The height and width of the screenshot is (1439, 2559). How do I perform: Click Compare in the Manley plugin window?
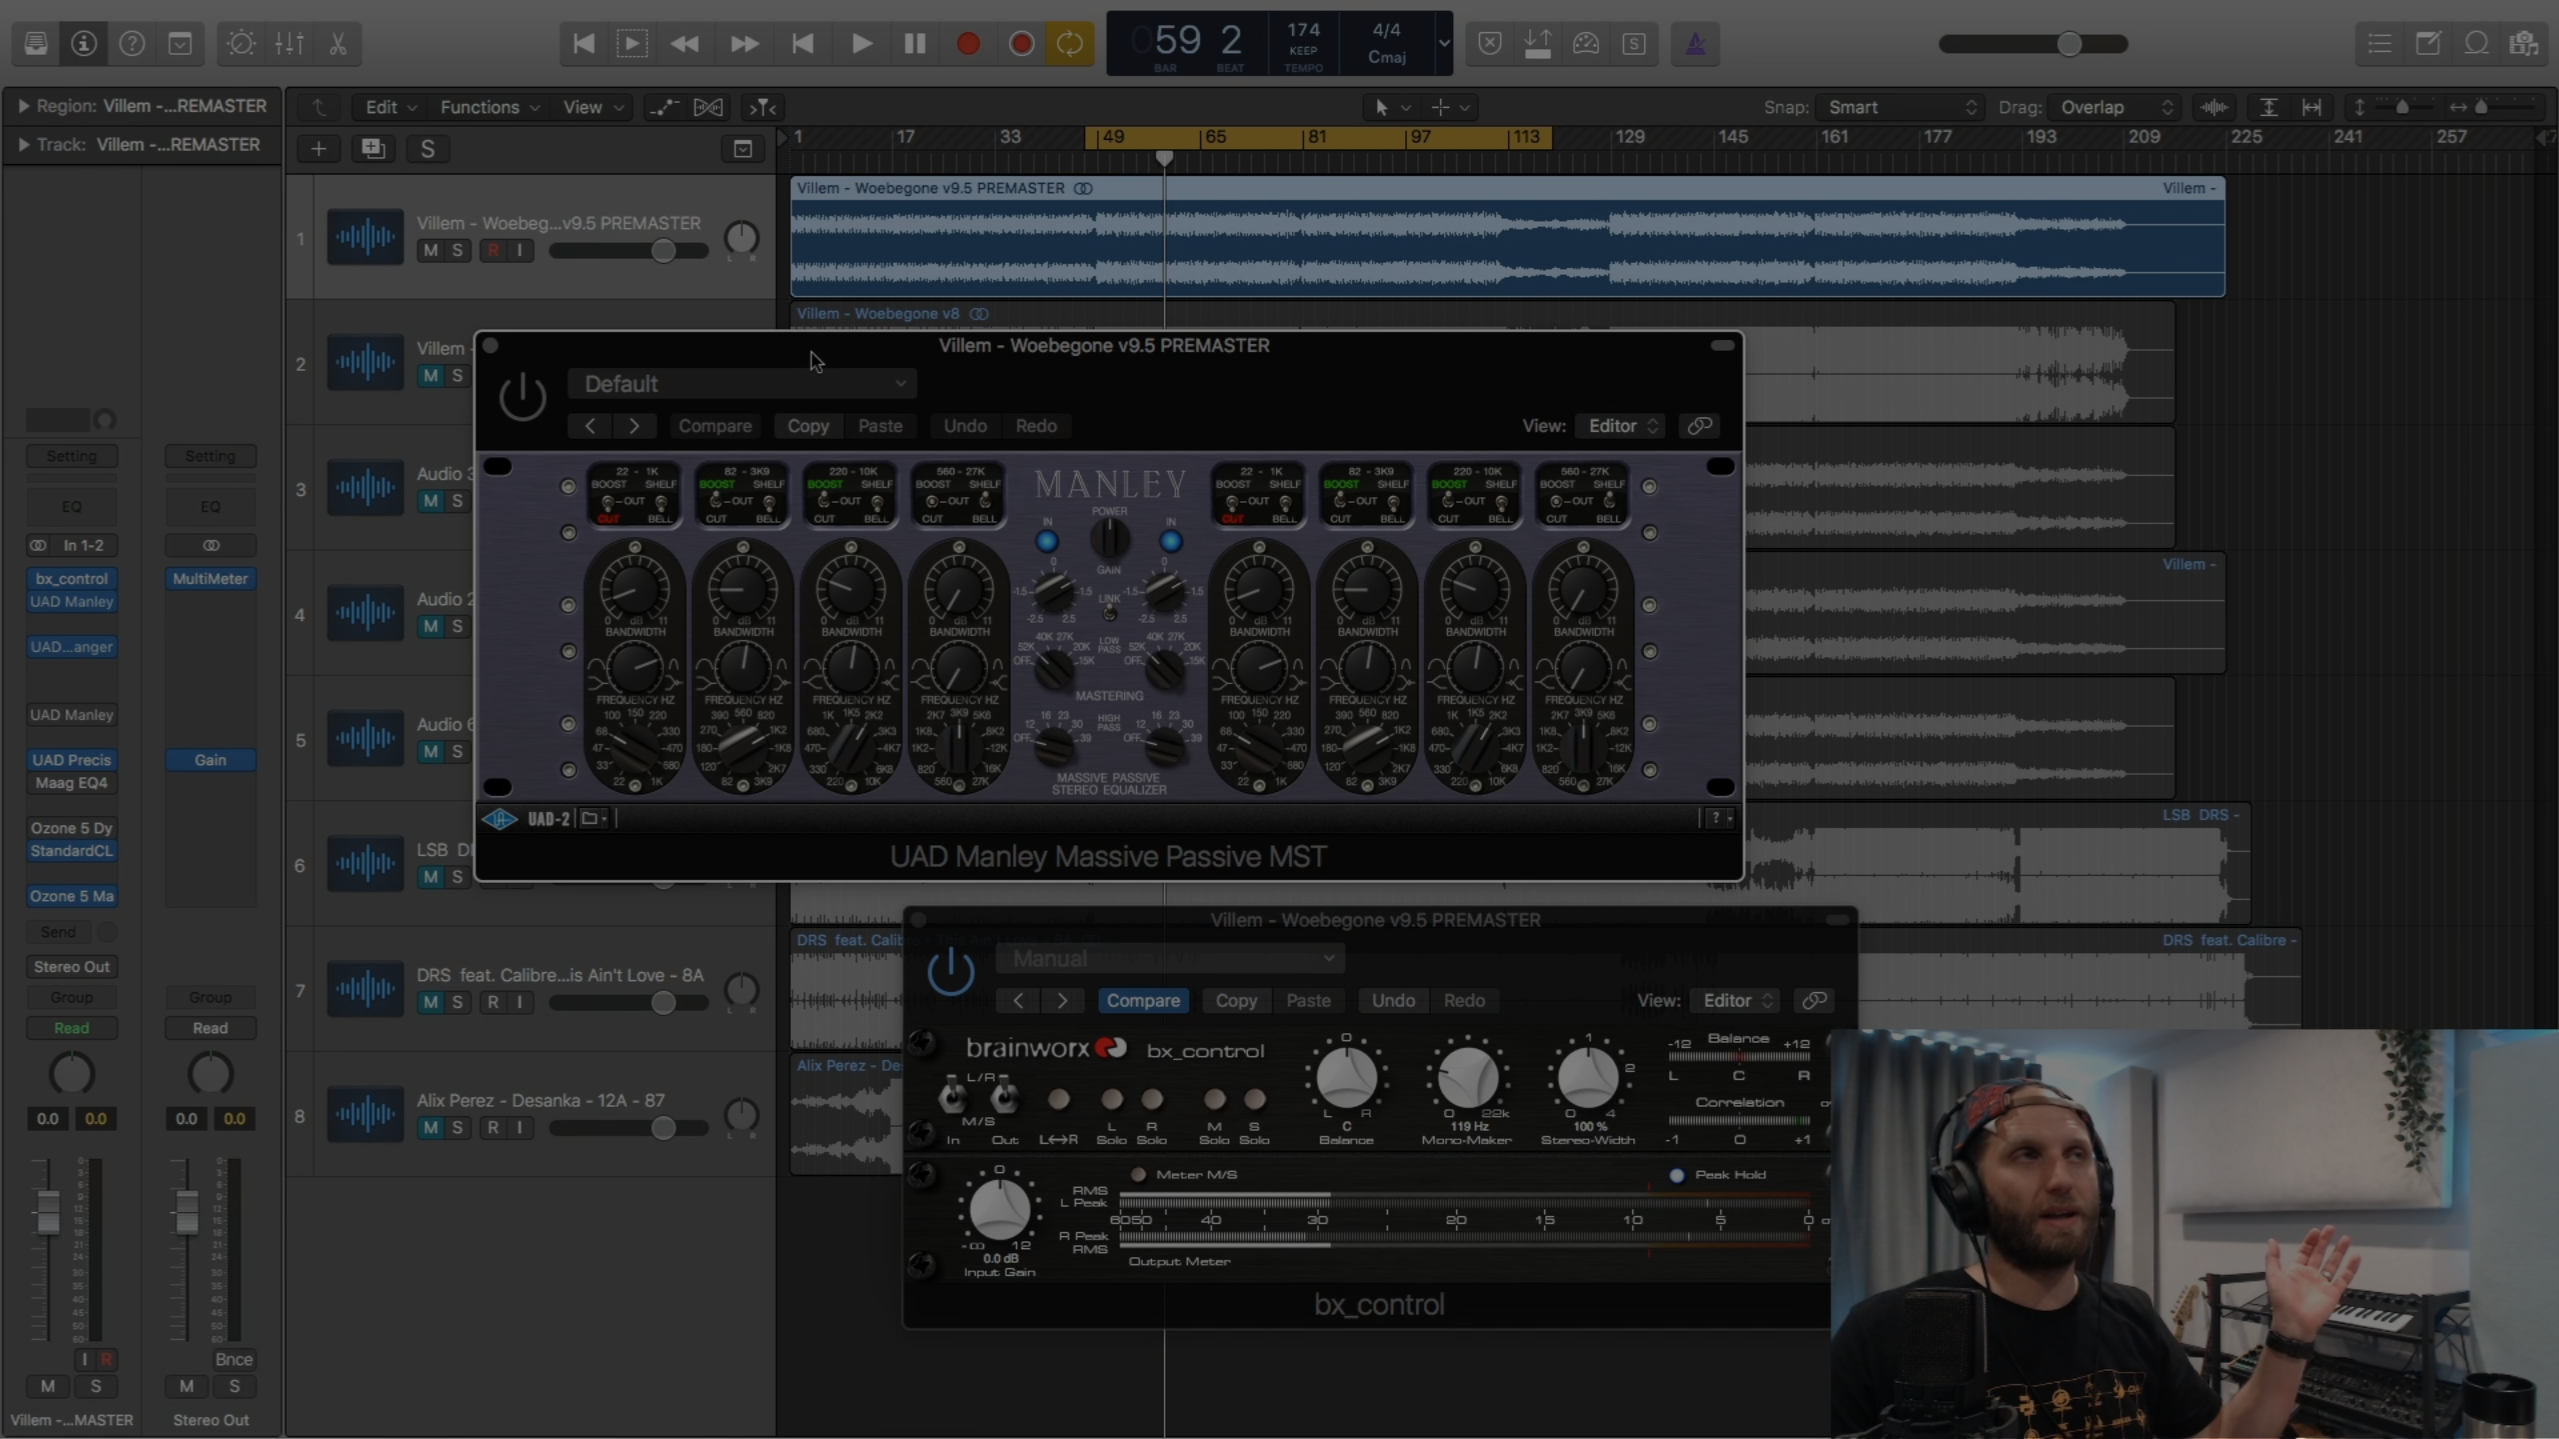click(715, 426)
